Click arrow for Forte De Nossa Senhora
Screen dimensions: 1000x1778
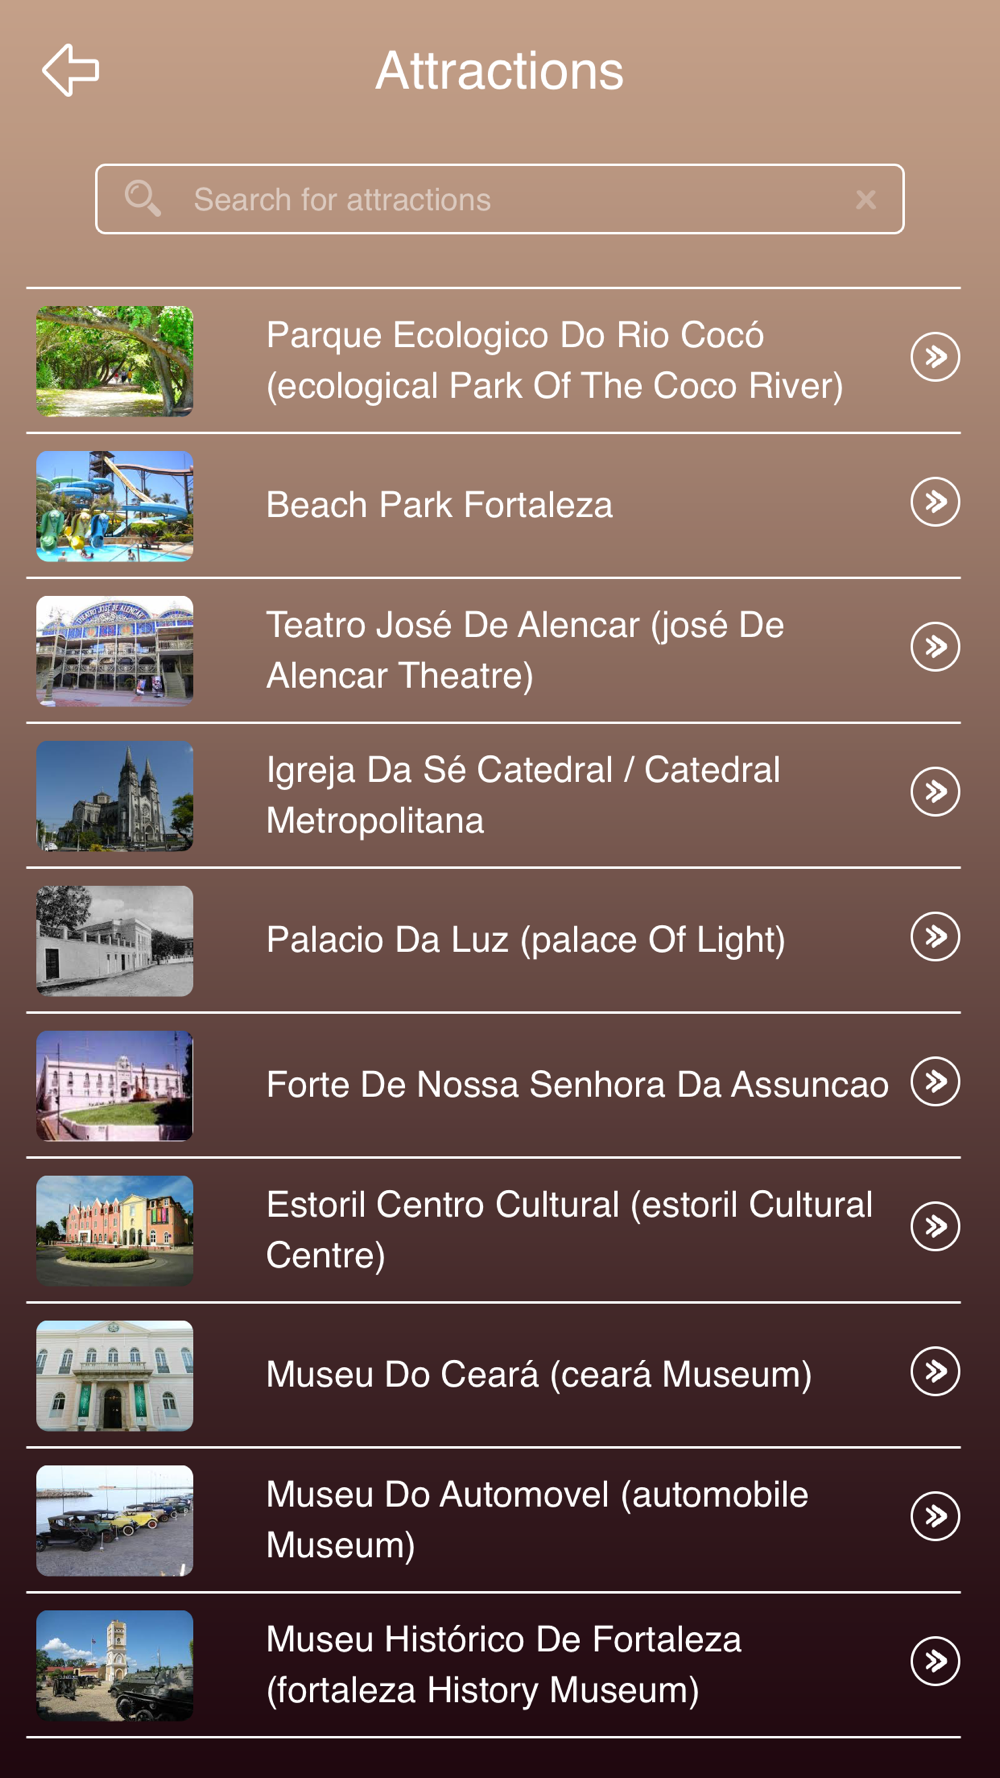pyautogui.click(x=935, y=1082)
